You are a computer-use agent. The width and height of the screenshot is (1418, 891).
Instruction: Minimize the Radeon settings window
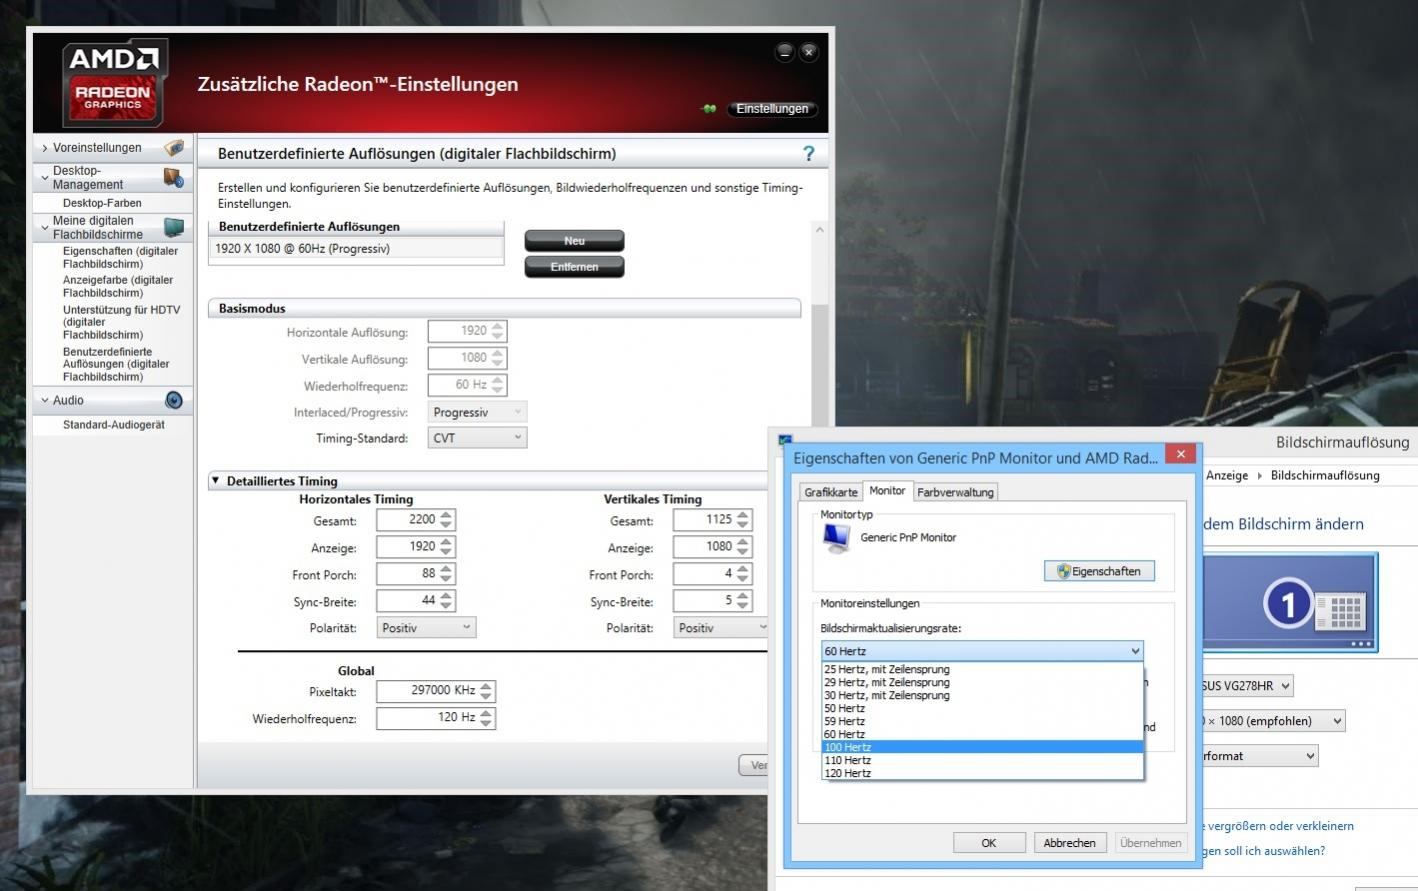(x=784, y=52)
